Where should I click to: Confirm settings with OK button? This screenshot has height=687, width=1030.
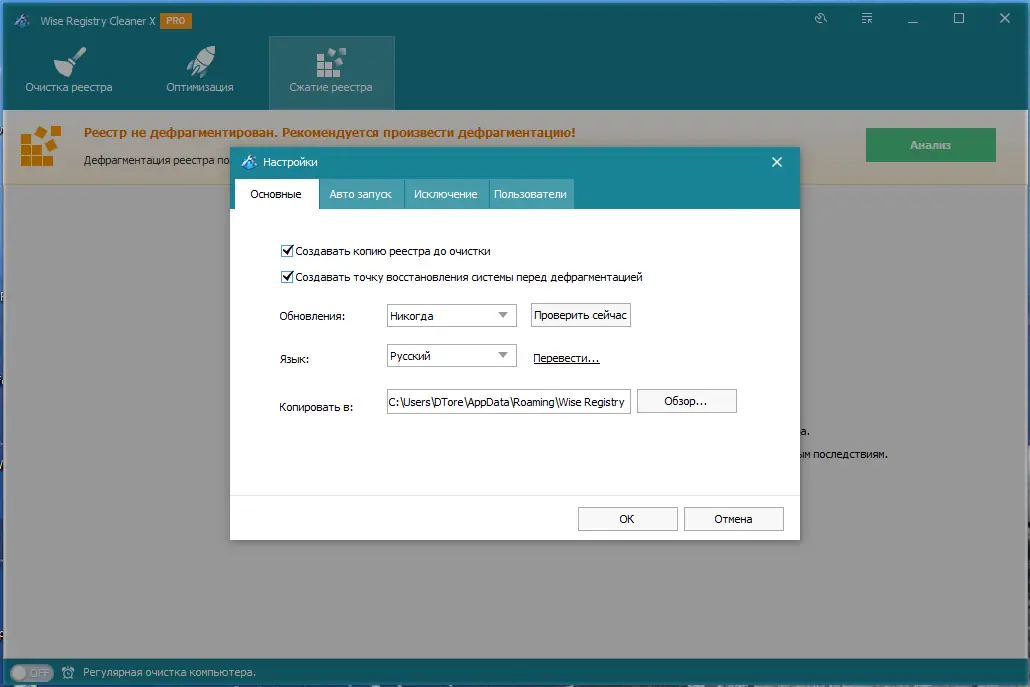click(x=627, y=519)
